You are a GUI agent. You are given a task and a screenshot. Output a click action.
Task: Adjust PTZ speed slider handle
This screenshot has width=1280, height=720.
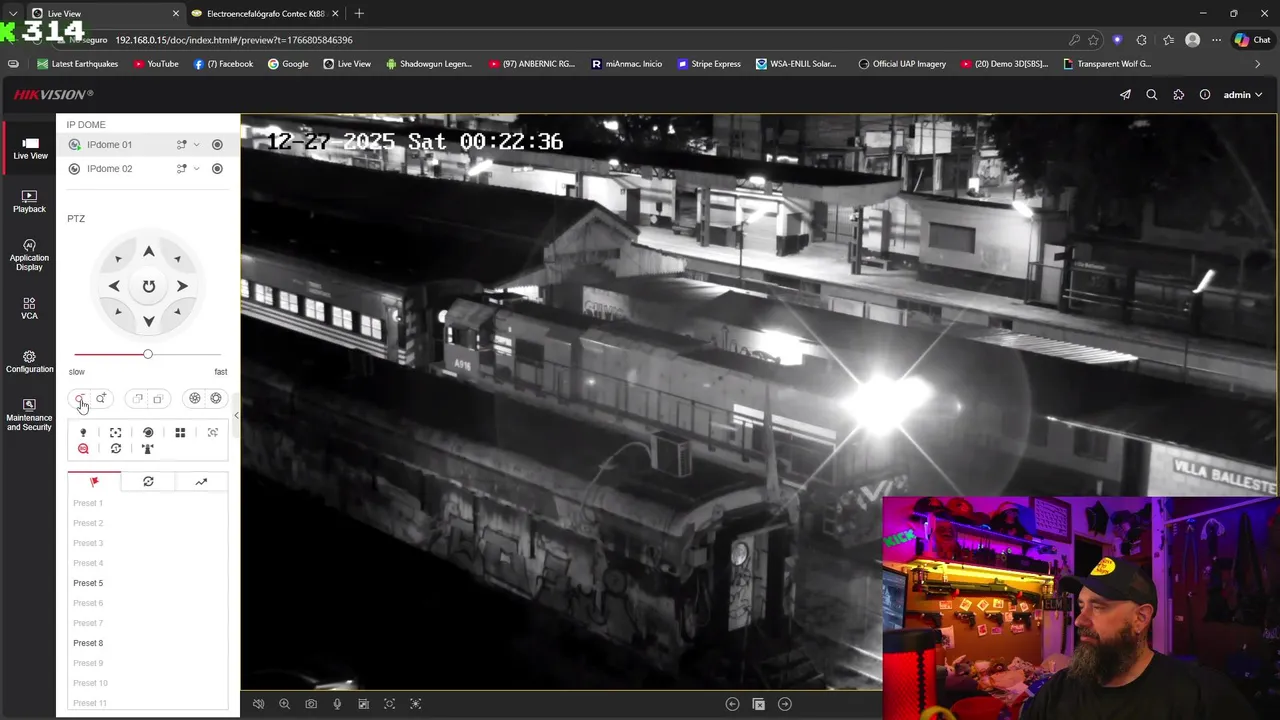pyautogui.click(x=148, y=354)
